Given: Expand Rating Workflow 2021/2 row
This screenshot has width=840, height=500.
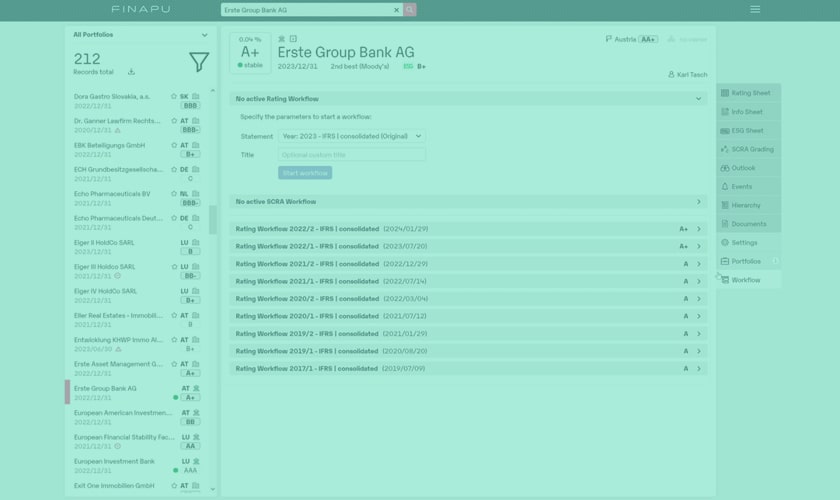Looking at the screenshot, I should click(468, 264).
